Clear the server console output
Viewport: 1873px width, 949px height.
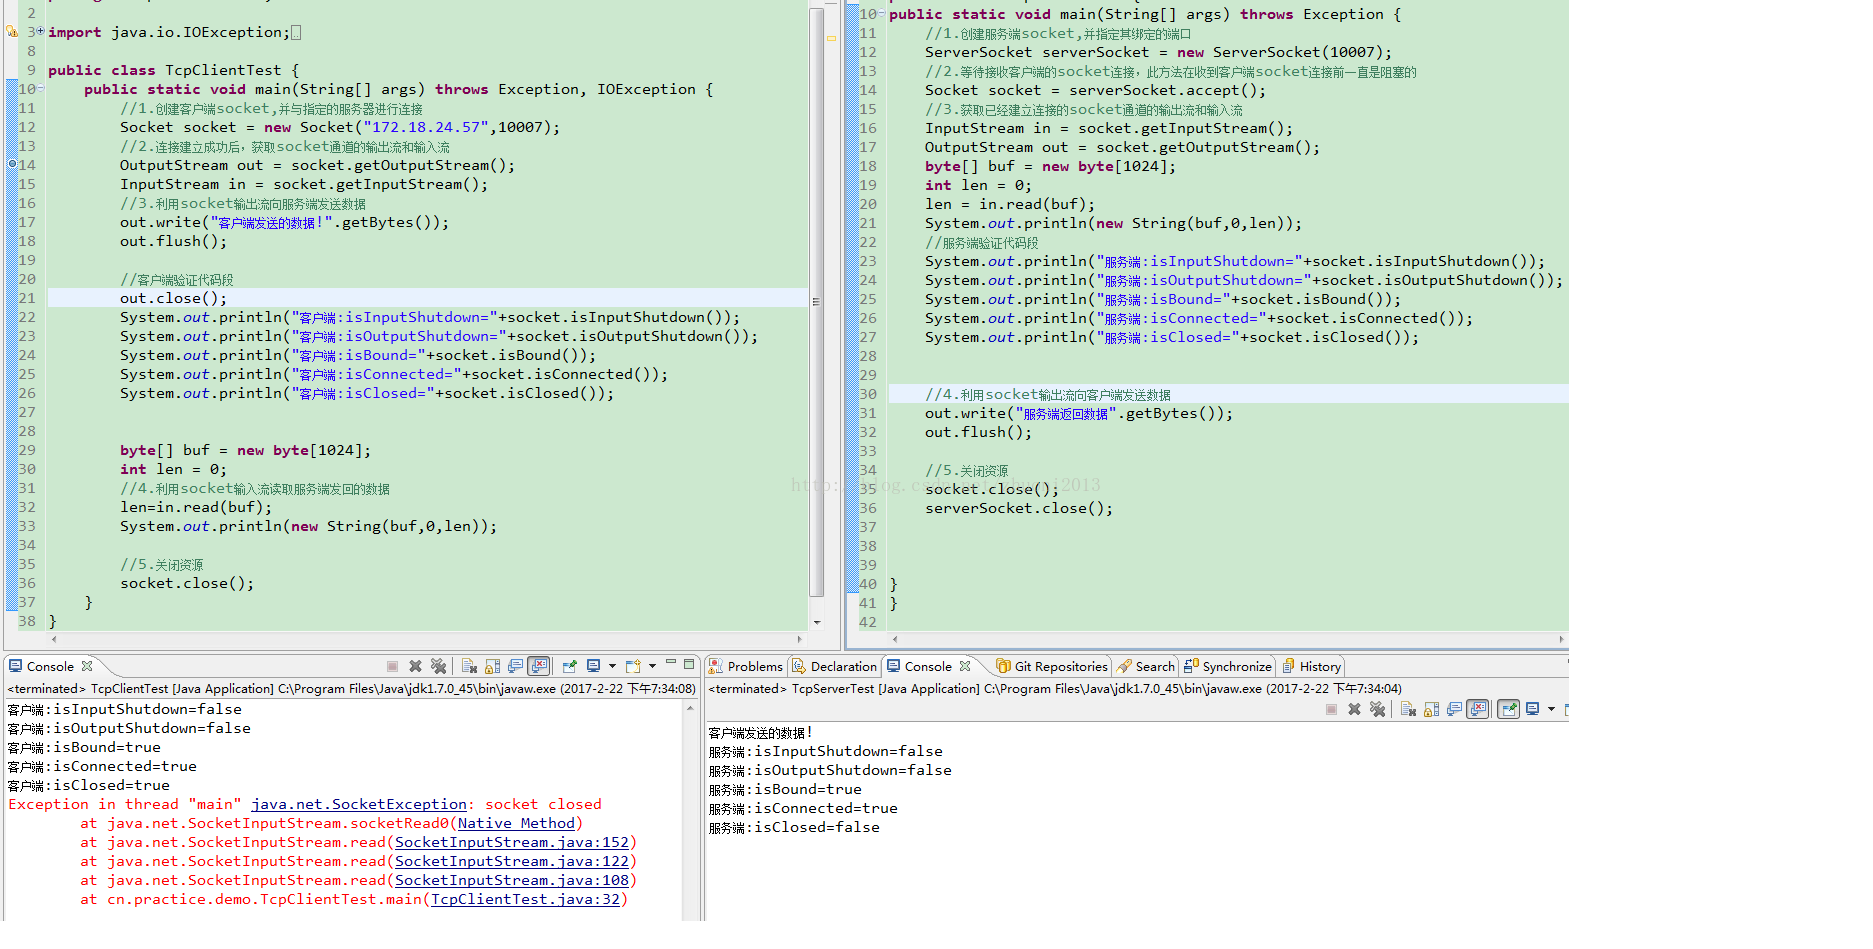[1408, 709]
